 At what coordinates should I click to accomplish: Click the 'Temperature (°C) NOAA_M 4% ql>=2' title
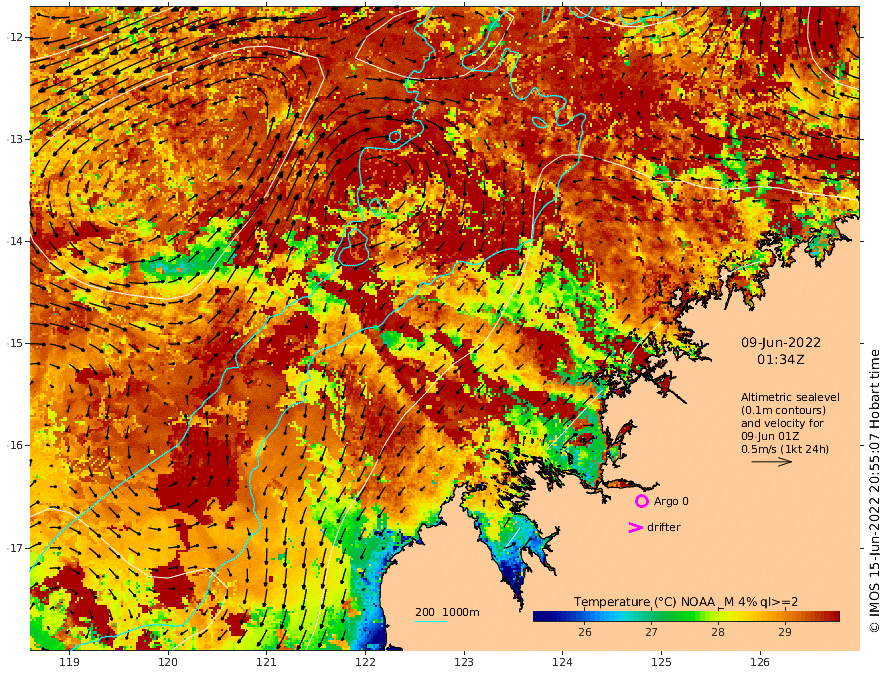click(x=686, y=602)
